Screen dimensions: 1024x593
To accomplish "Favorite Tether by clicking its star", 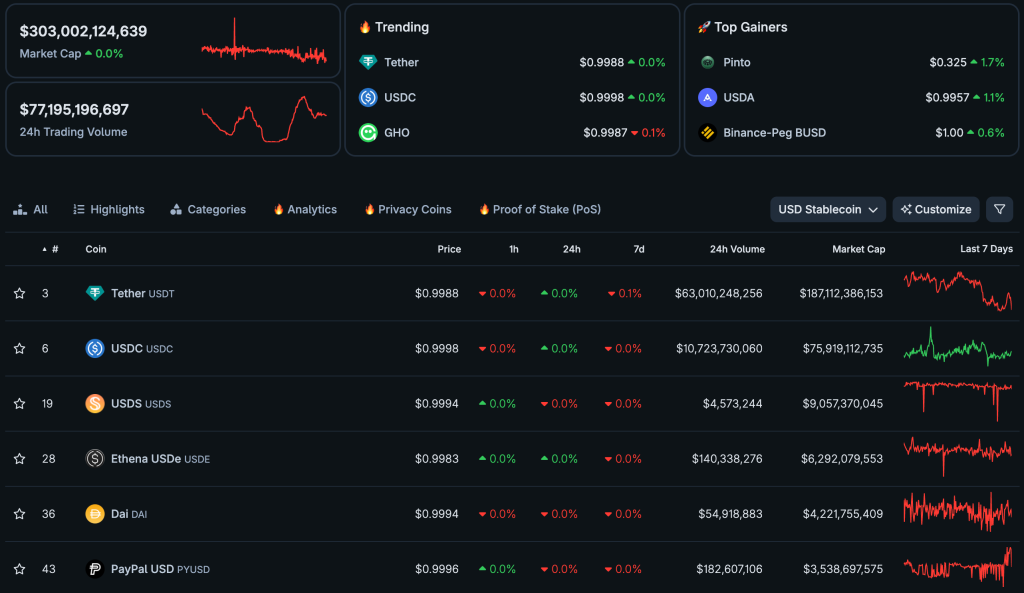I will click(18, 293).
